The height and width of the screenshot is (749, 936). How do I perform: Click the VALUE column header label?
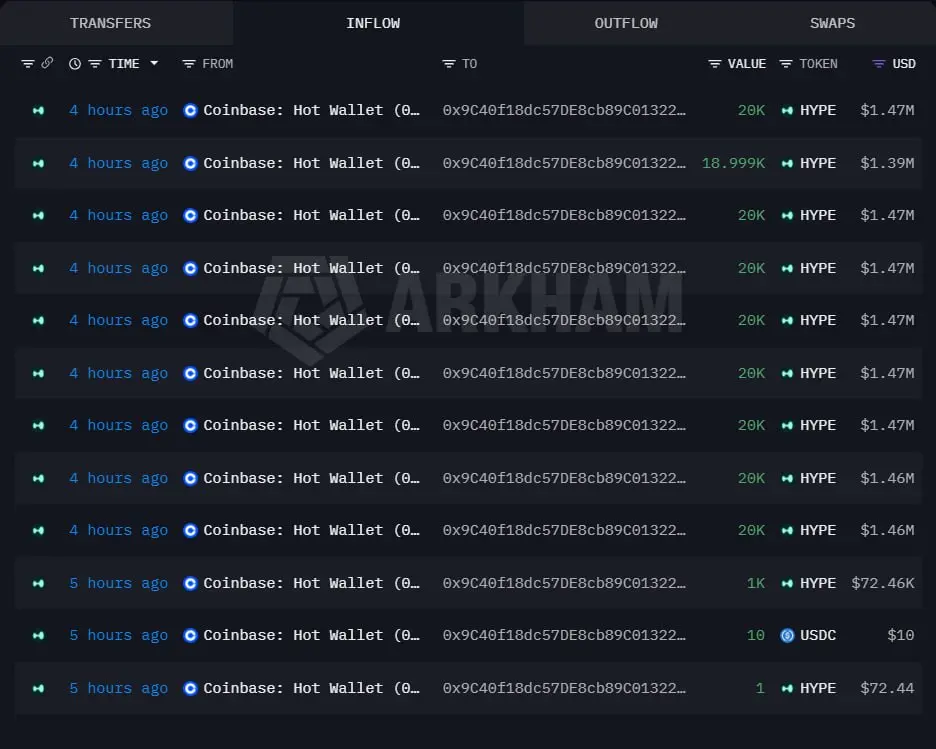747,64
